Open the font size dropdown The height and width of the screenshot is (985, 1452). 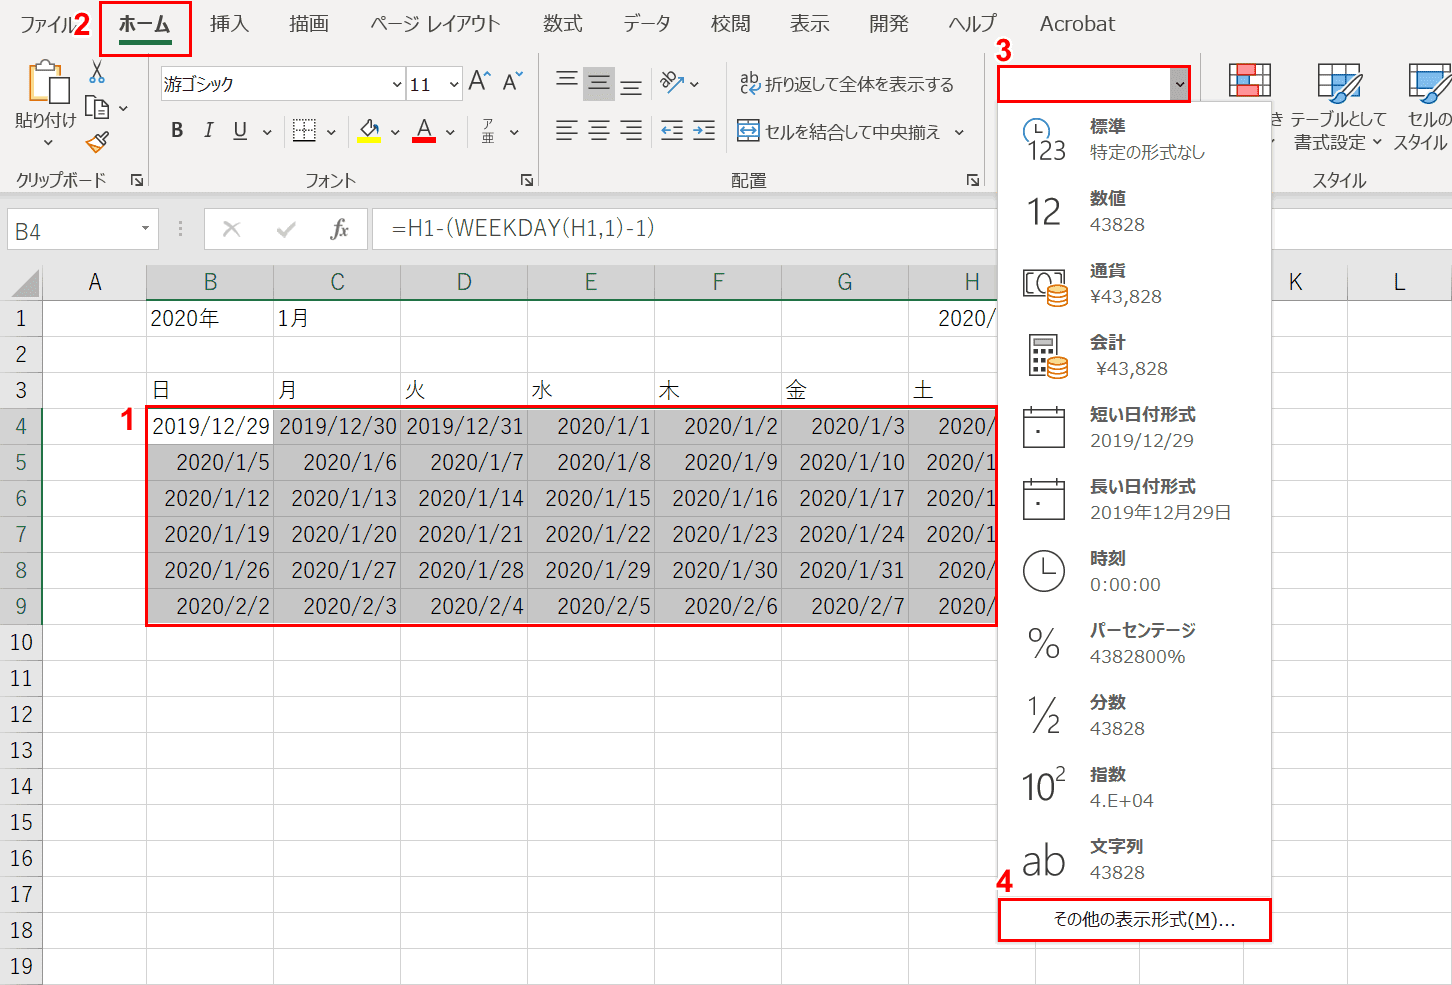[454, 85]
